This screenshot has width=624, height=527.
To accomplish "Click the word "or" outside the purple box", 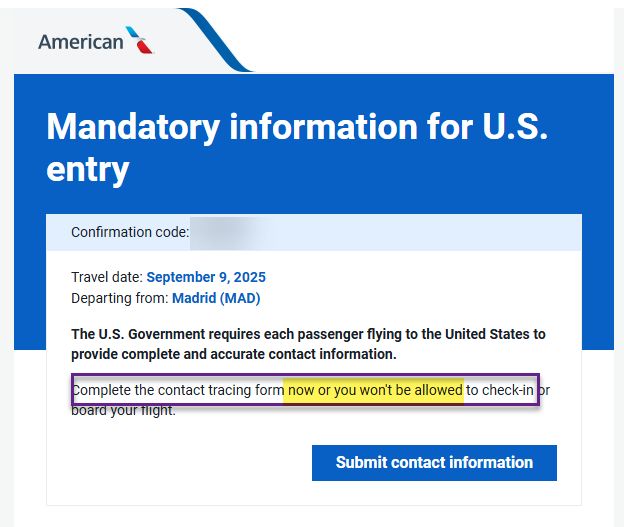I will [x=544, y=390].
